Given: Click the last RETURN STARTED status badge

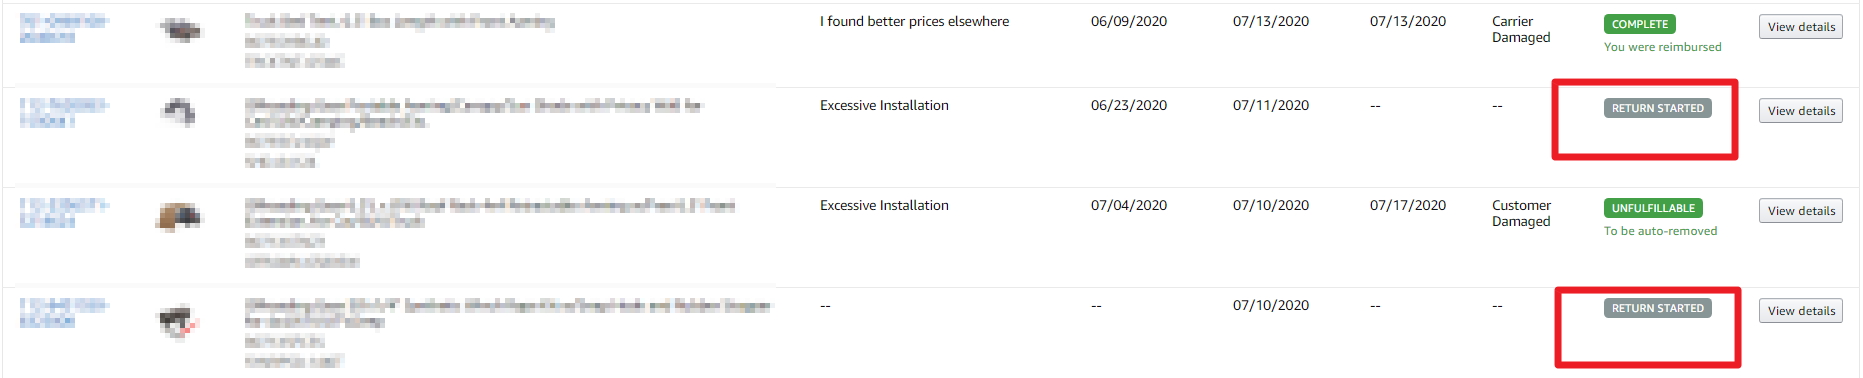Looking at the screenshot, I should point(1657,308).
